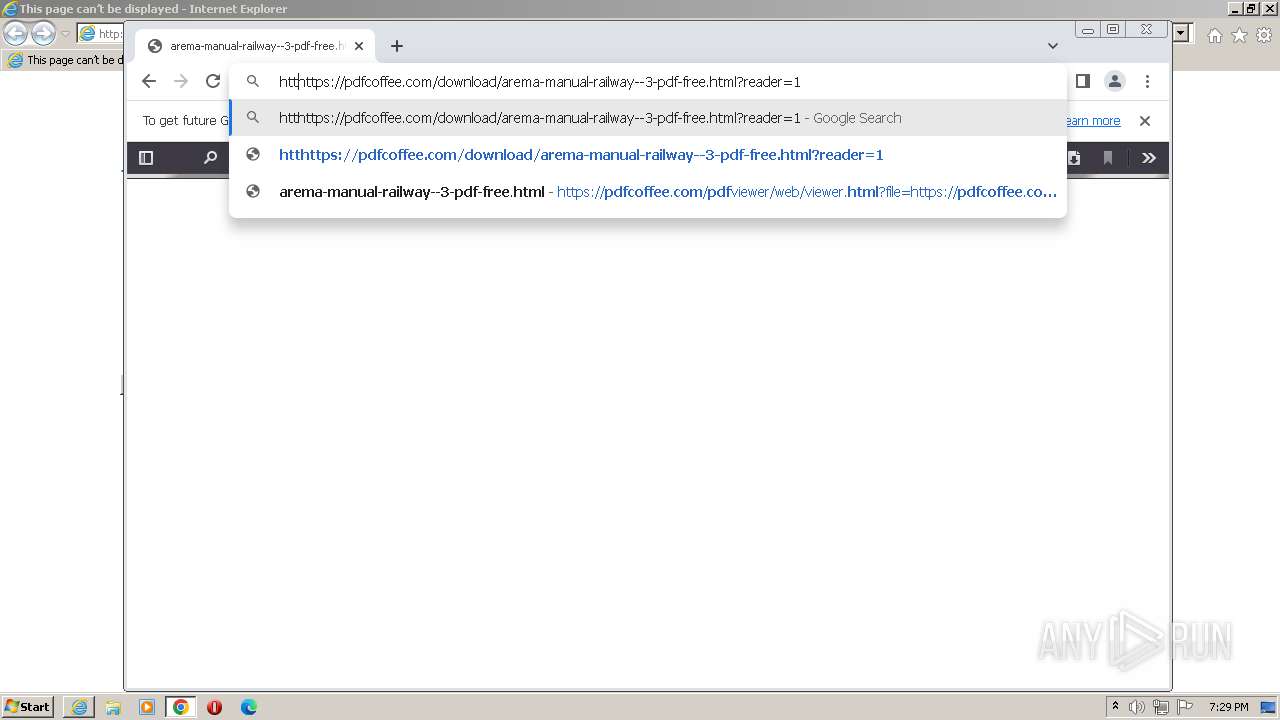1280x720 pixels.
Task: Open PDF viewer tools chevrons
Action: point(1149,158)
